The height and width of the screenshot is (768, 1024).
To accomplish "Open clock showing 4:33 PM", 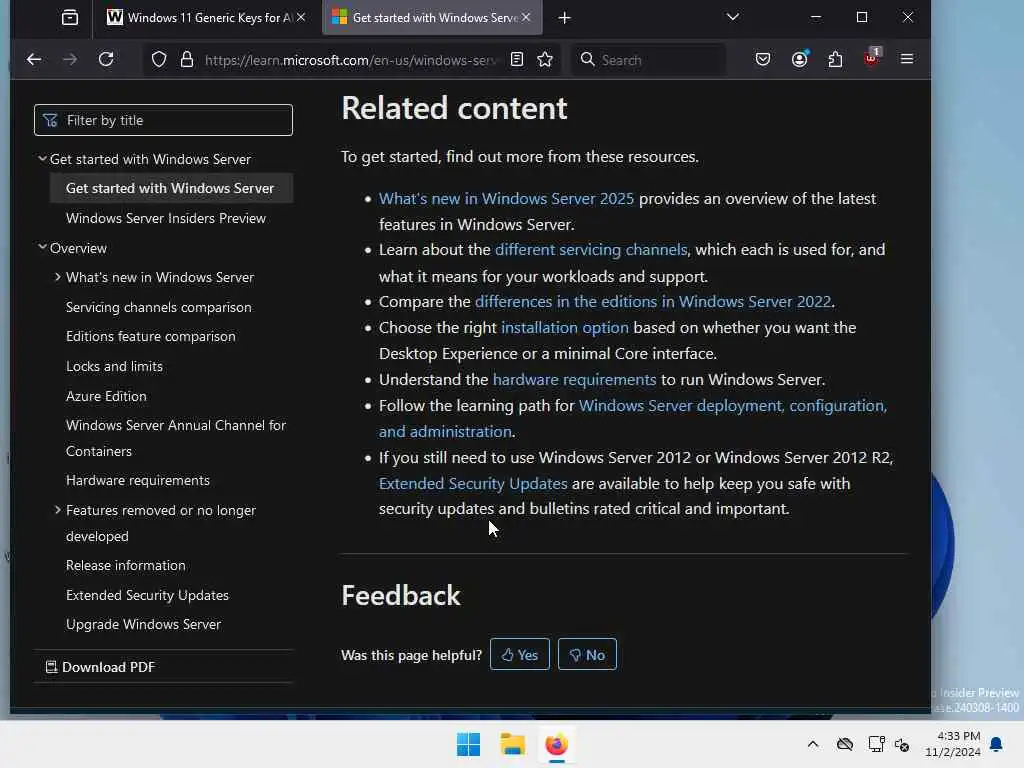I will [x=953, y=744].
